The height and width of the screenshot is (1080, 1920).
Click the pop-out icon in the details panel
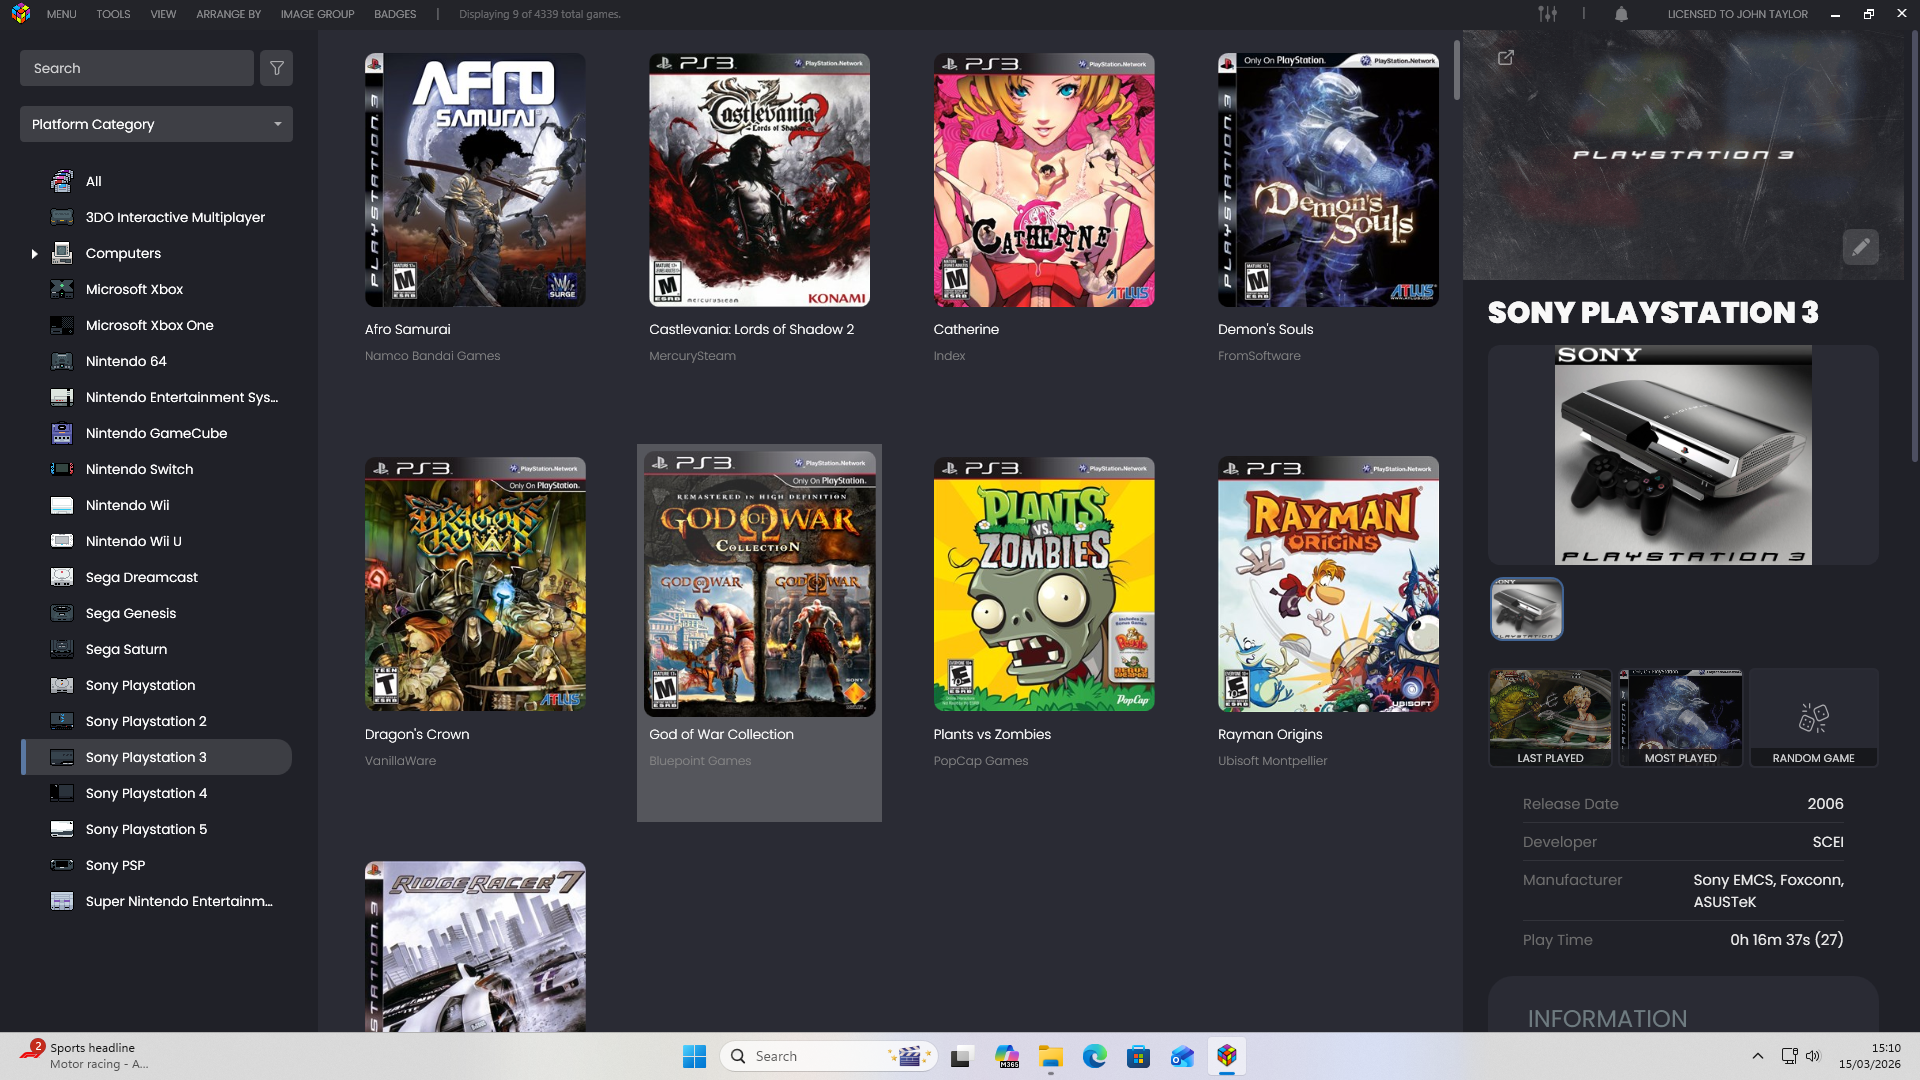(x=1505, y=58)
